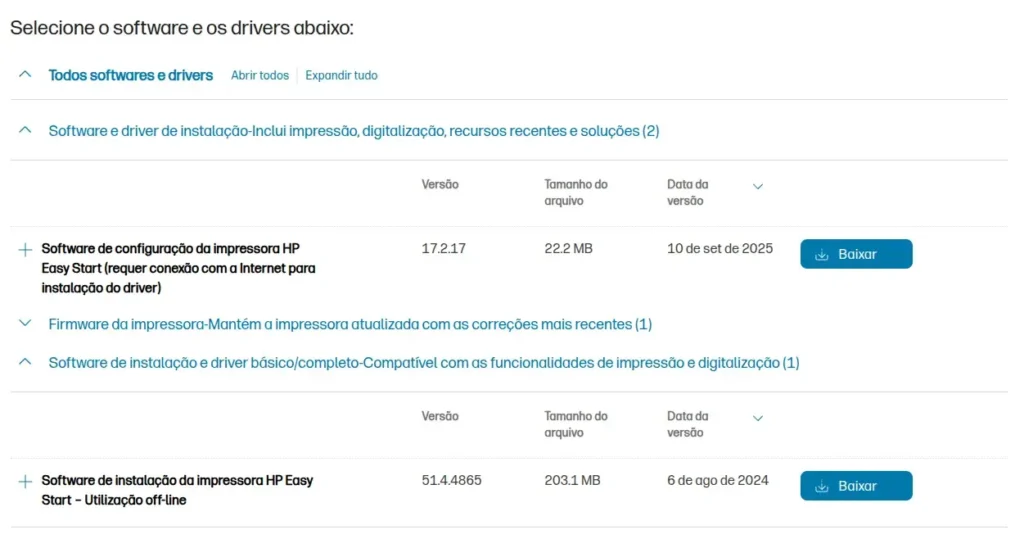Download version 17.2.17 with the Baixar button
The image size is (1024, 539).
856,254
